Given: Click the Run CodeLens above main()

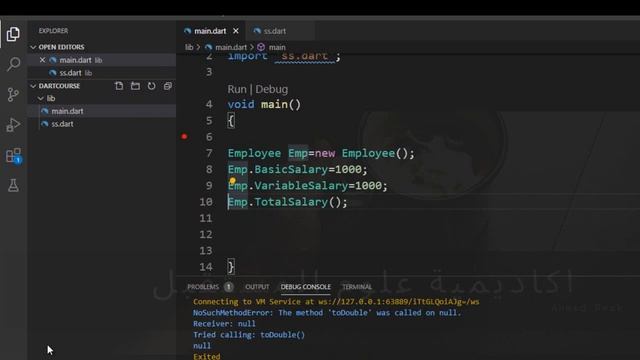Looking at the screenshot, I should coord(237,89).
